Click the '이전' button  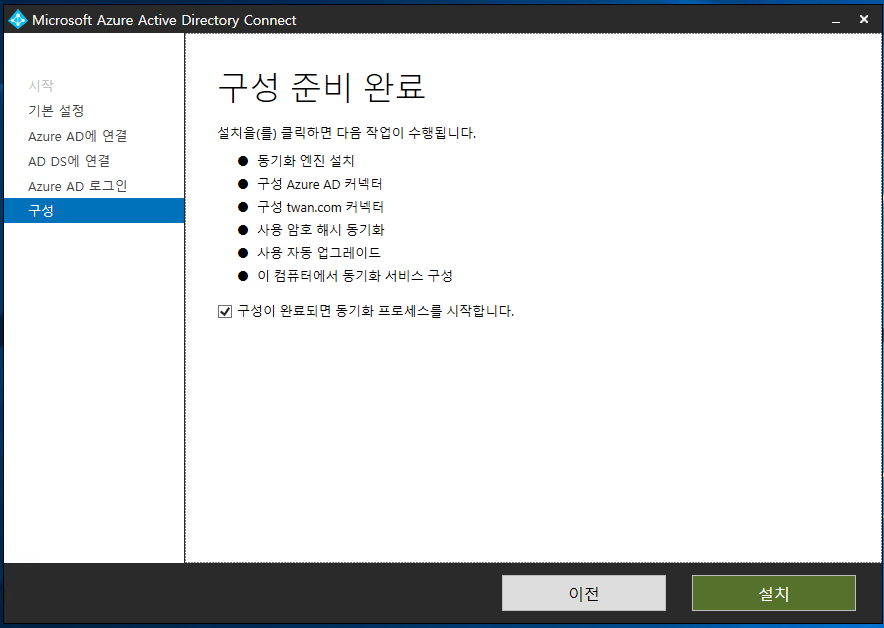pyautogui.click(x=584, y=593)
